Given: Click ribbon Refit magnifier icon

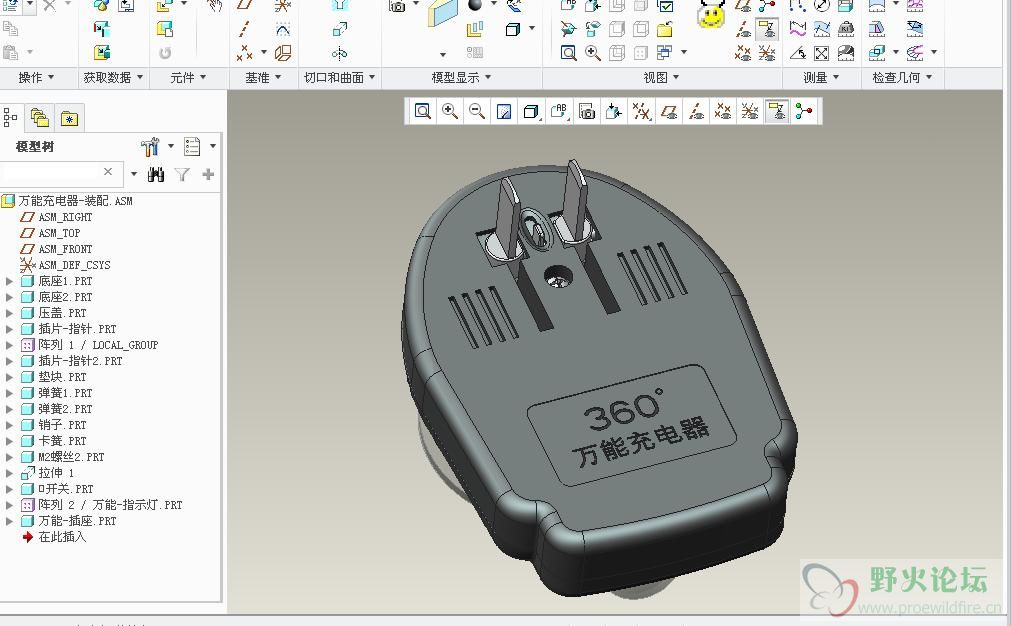Looking at the screenshot, I should coord(568,53).
